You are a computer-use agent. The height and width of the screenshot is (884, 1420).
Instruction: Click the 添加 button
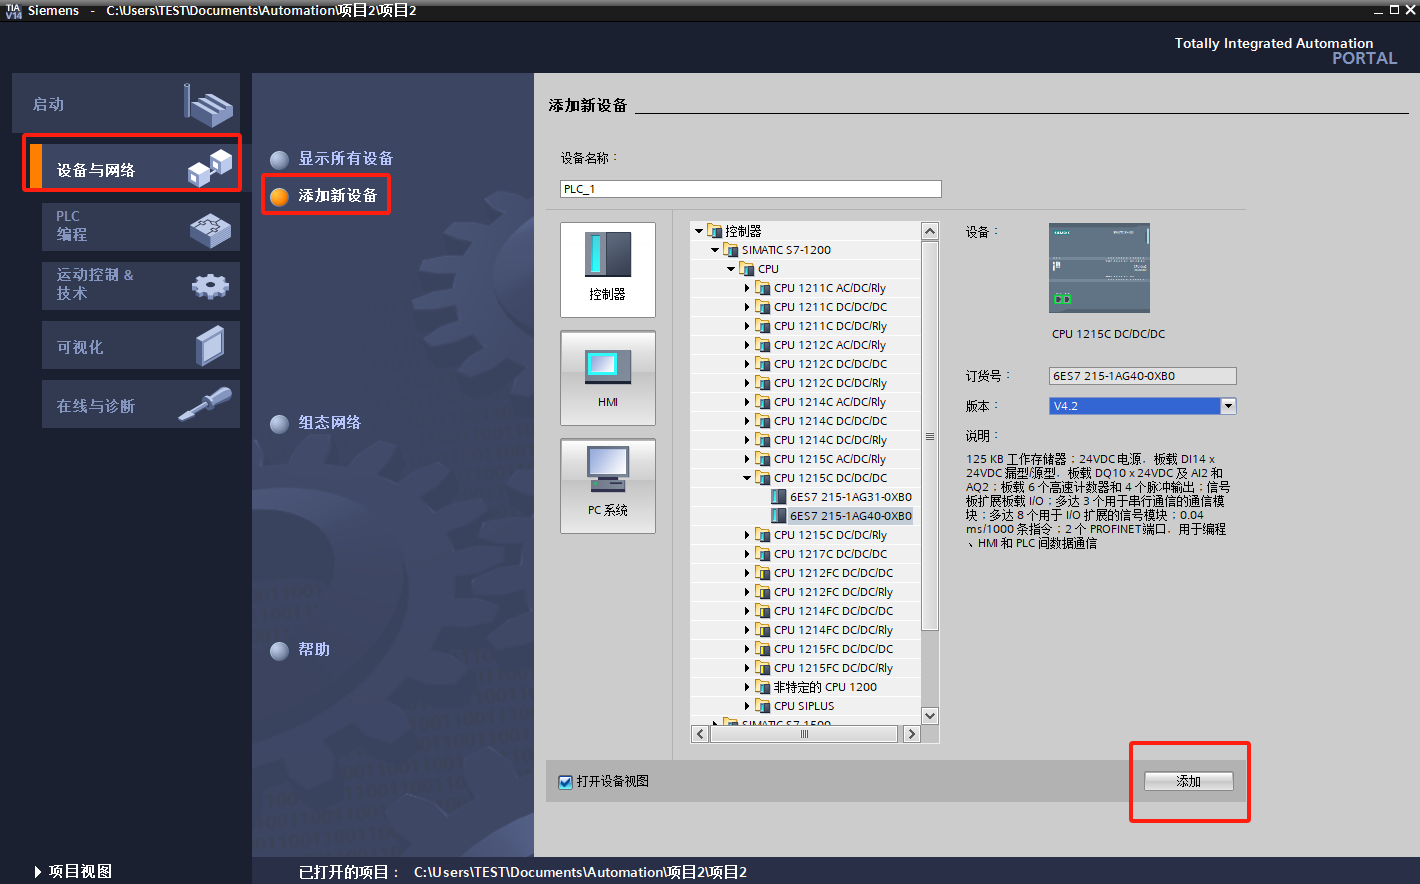[1189, 782]
